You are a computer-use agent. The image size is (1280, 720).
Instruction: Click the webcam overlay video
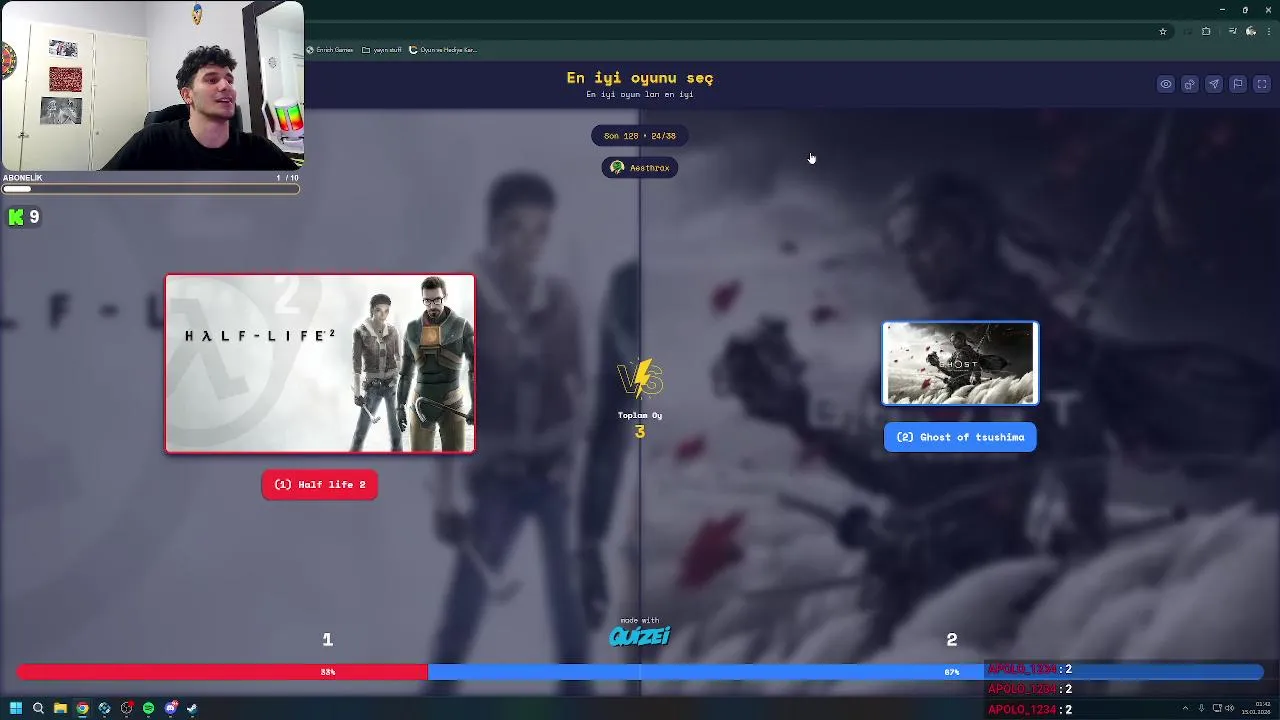152,86
